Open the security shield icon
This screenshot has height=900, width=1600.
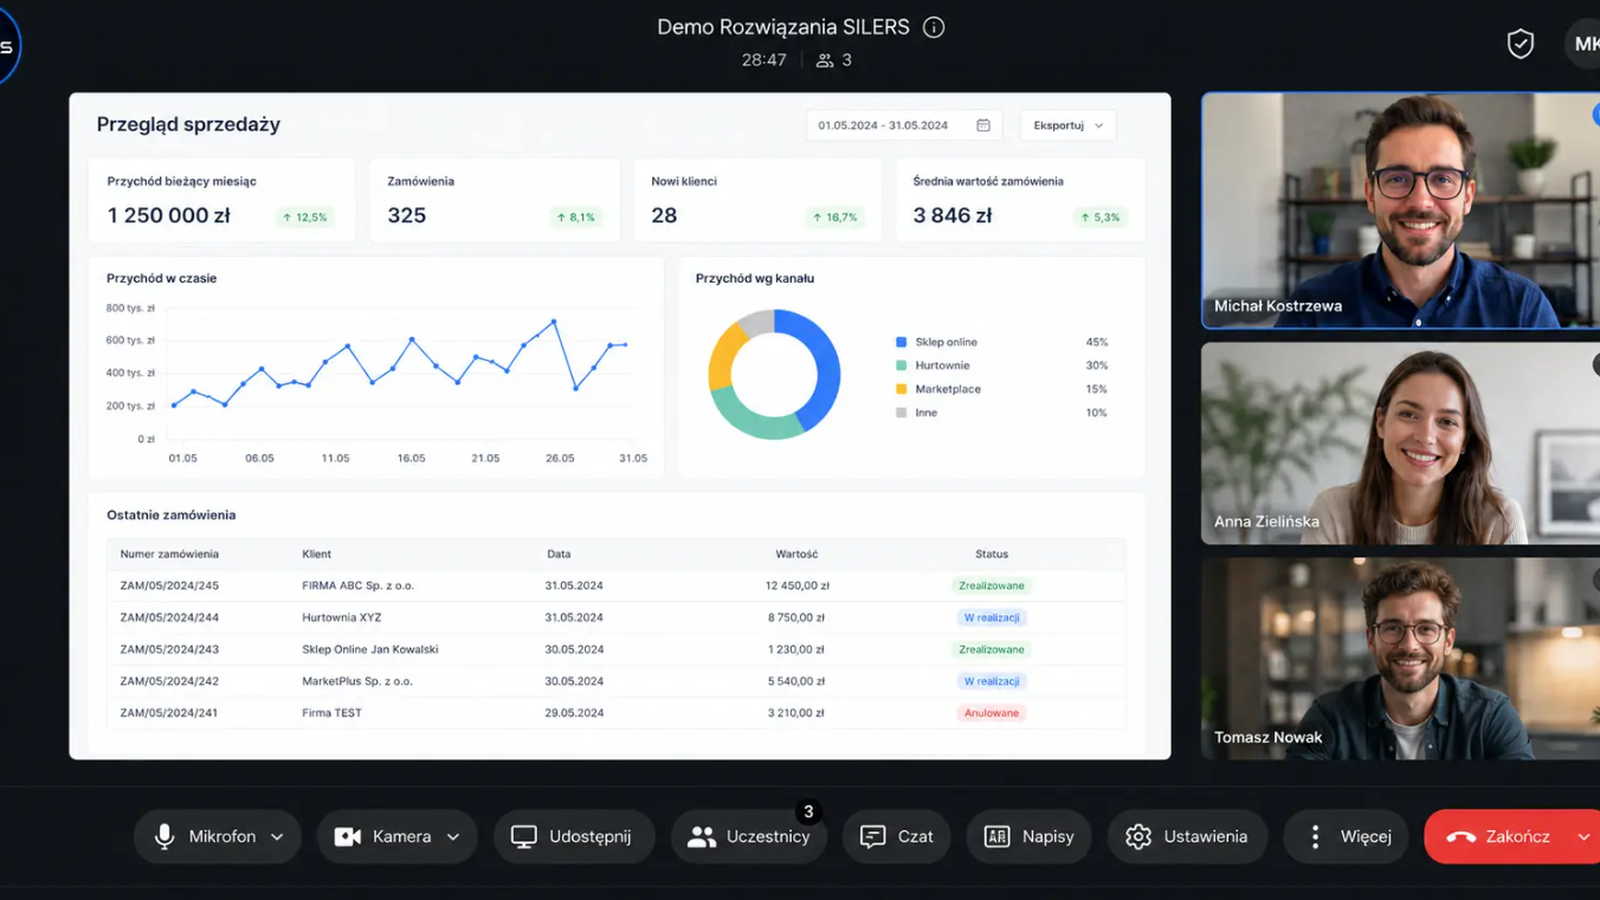tap(1520, 43)
